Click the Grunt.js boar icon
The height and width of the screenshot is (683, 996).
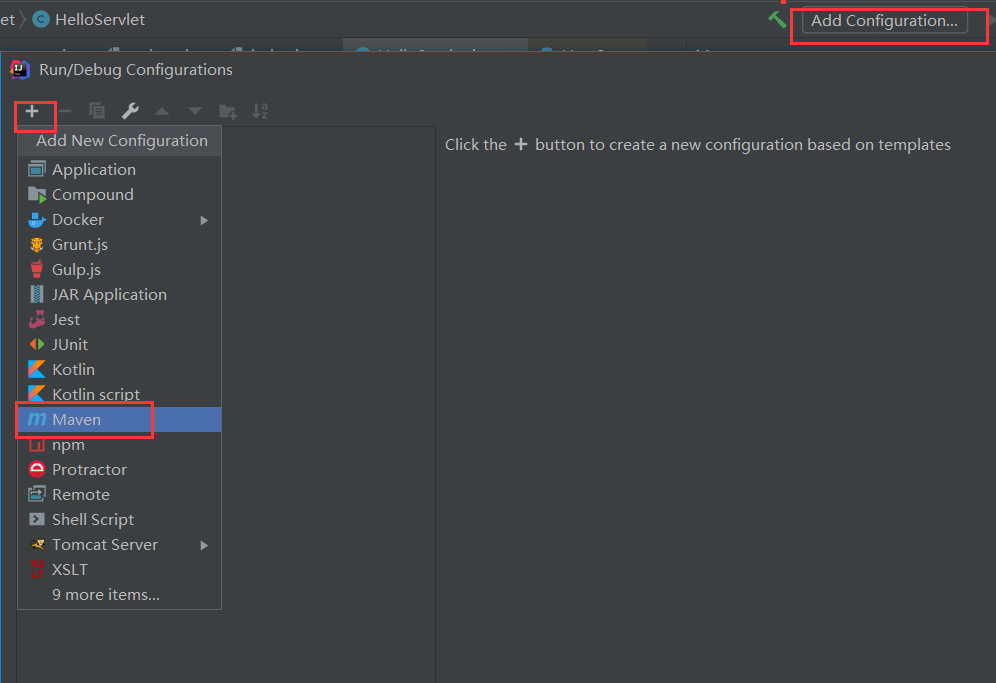pos(37,245)
